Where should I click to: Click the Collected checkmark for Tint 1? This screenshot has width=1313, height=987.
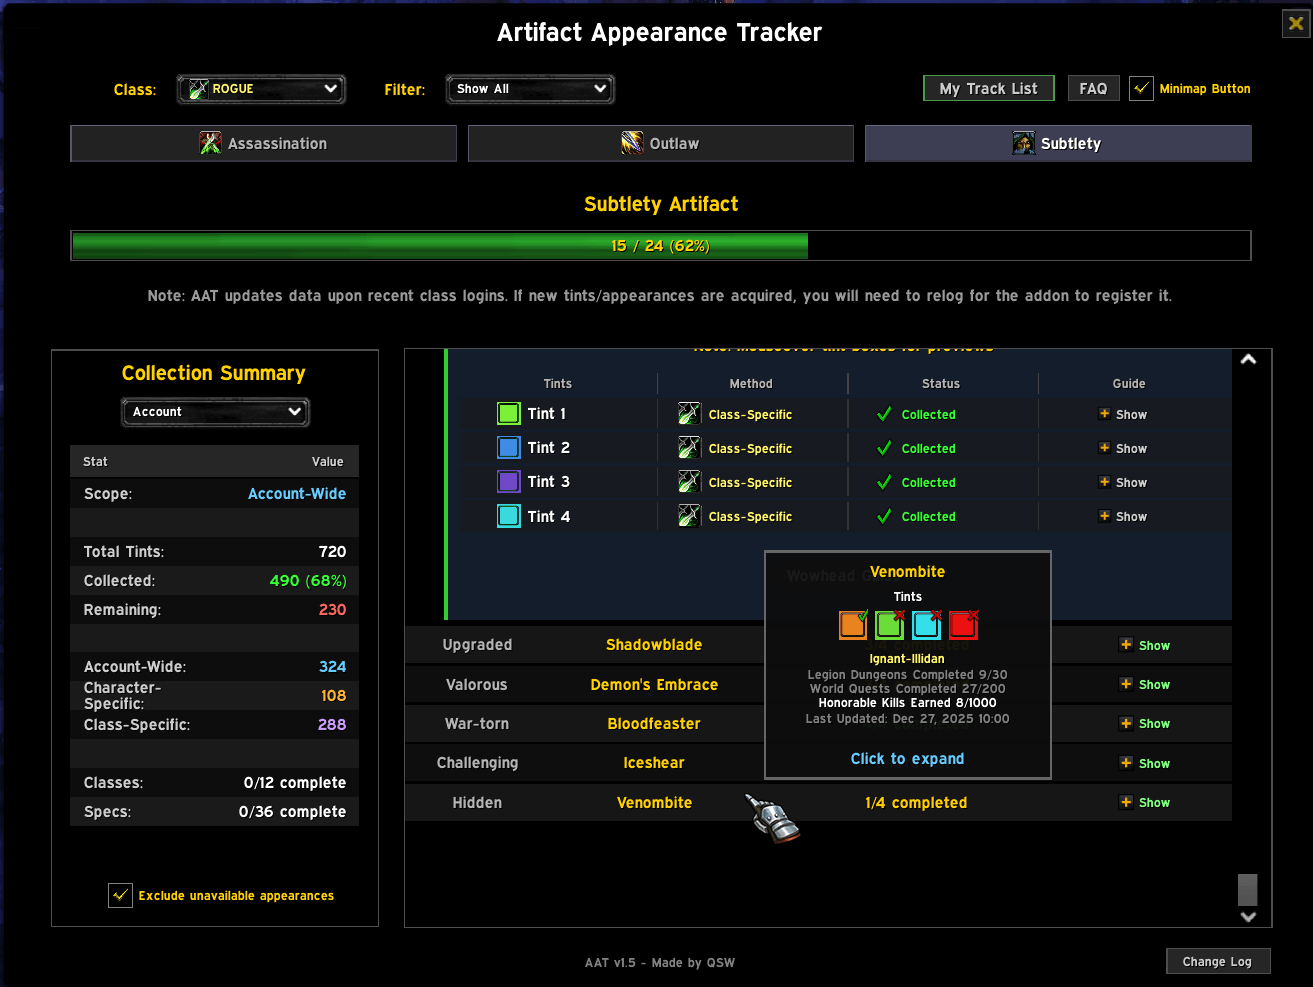click(884, 414)
